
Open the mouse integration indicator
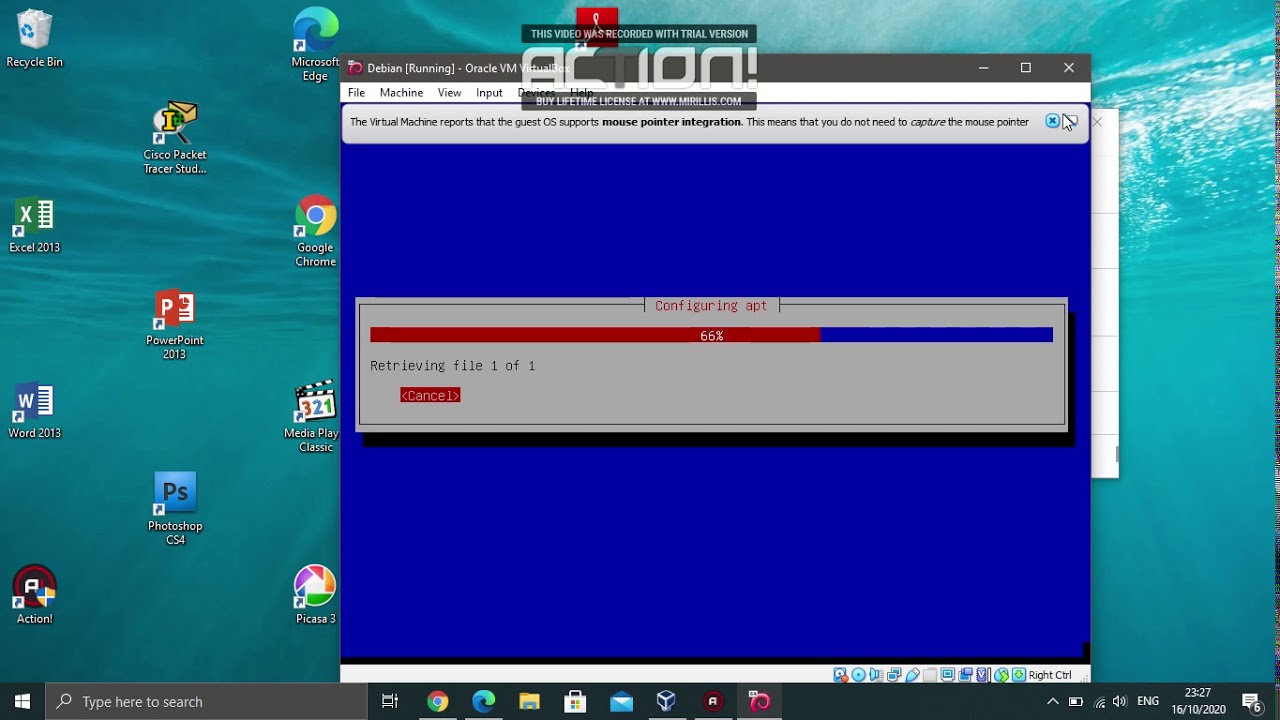click(1001, 675)
